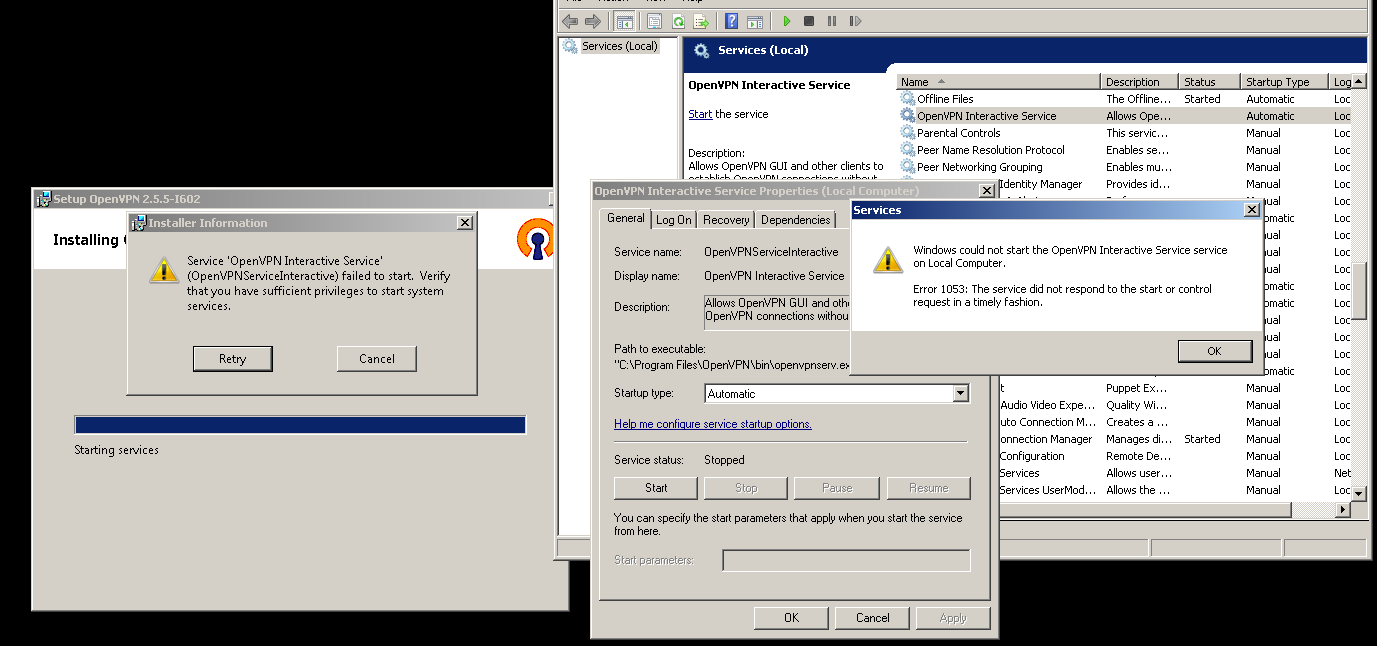Image resolution: width=1377 pixels, height=646 pixels.
Task: Click the Stop Service square toolbar icon
Action: (x=809, y=21)
